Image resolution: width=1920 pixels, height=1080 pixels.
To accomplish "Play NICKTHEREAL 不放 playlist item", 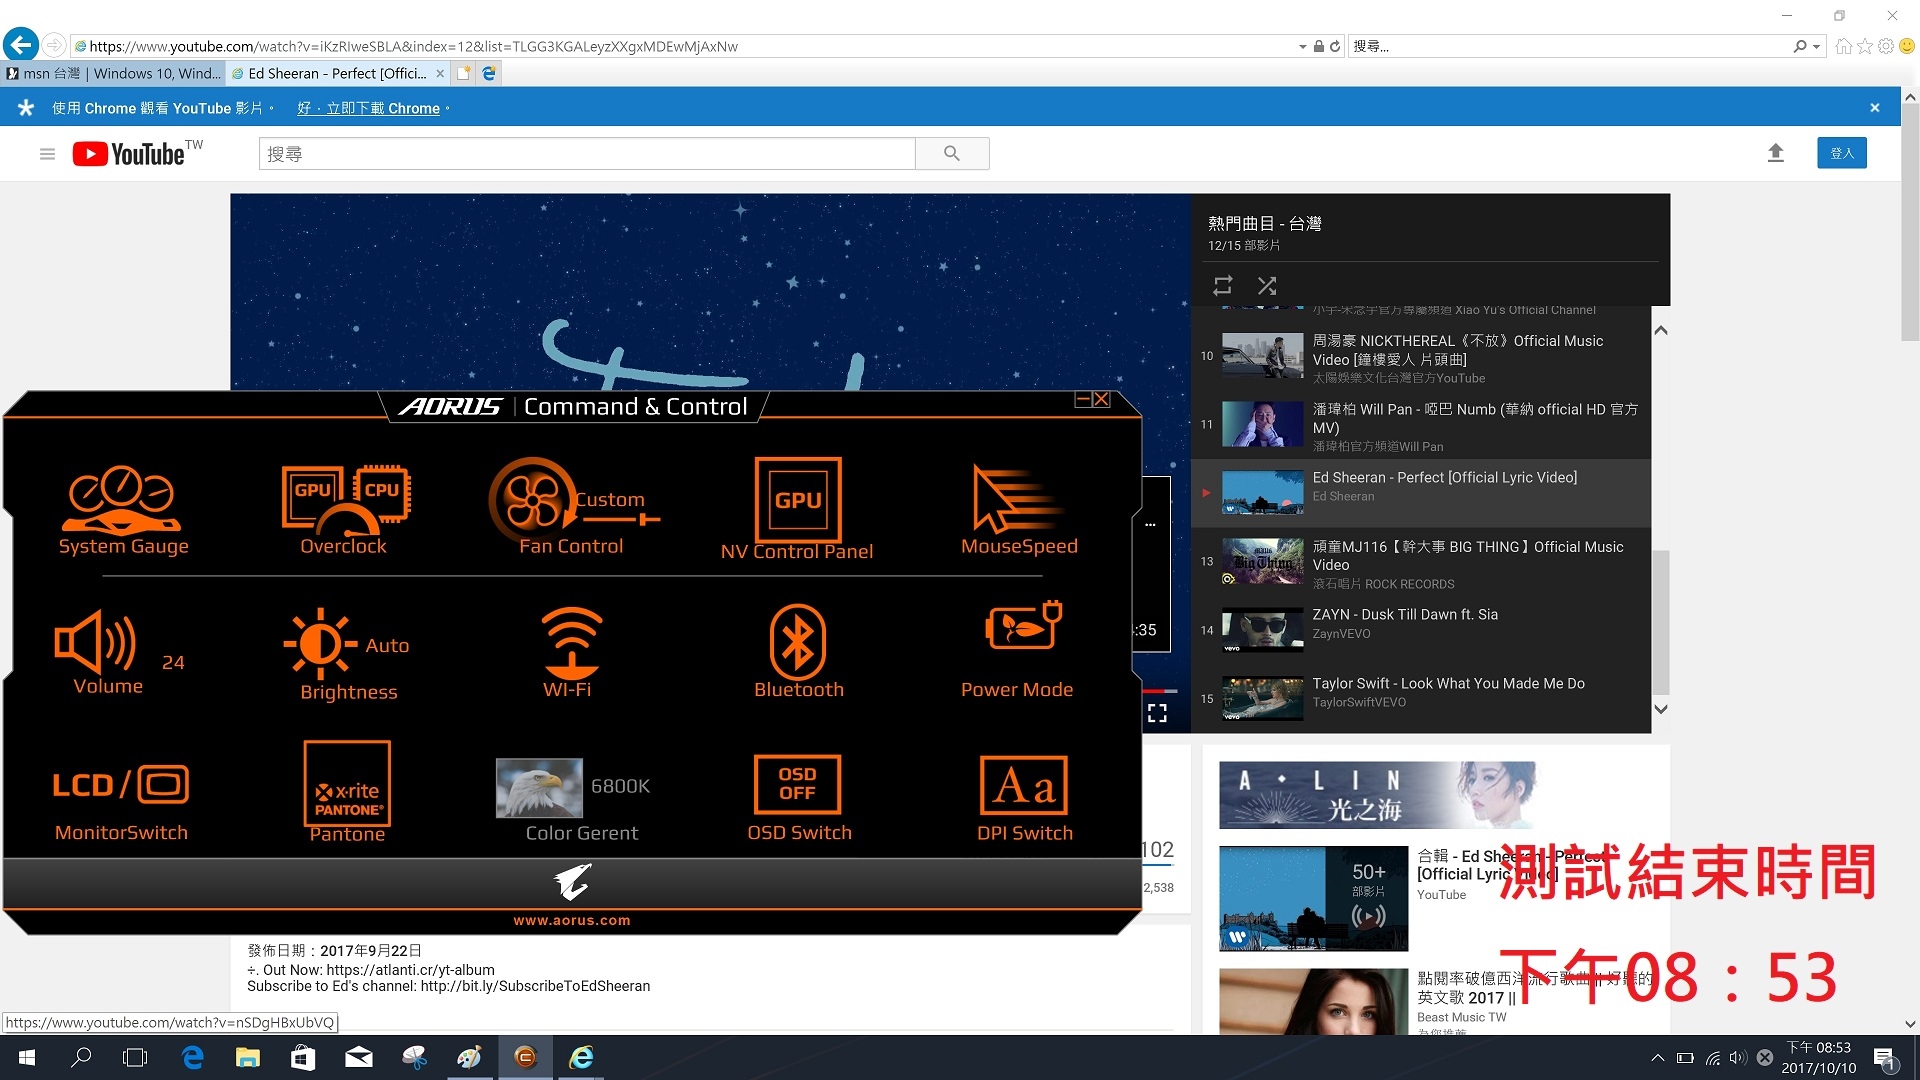I will (x=1421, y=357).
